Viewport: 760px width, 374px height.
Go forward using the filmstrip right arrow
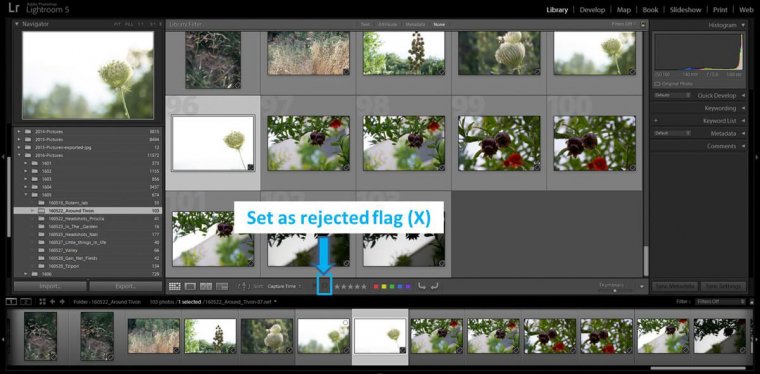click(62, 301)
